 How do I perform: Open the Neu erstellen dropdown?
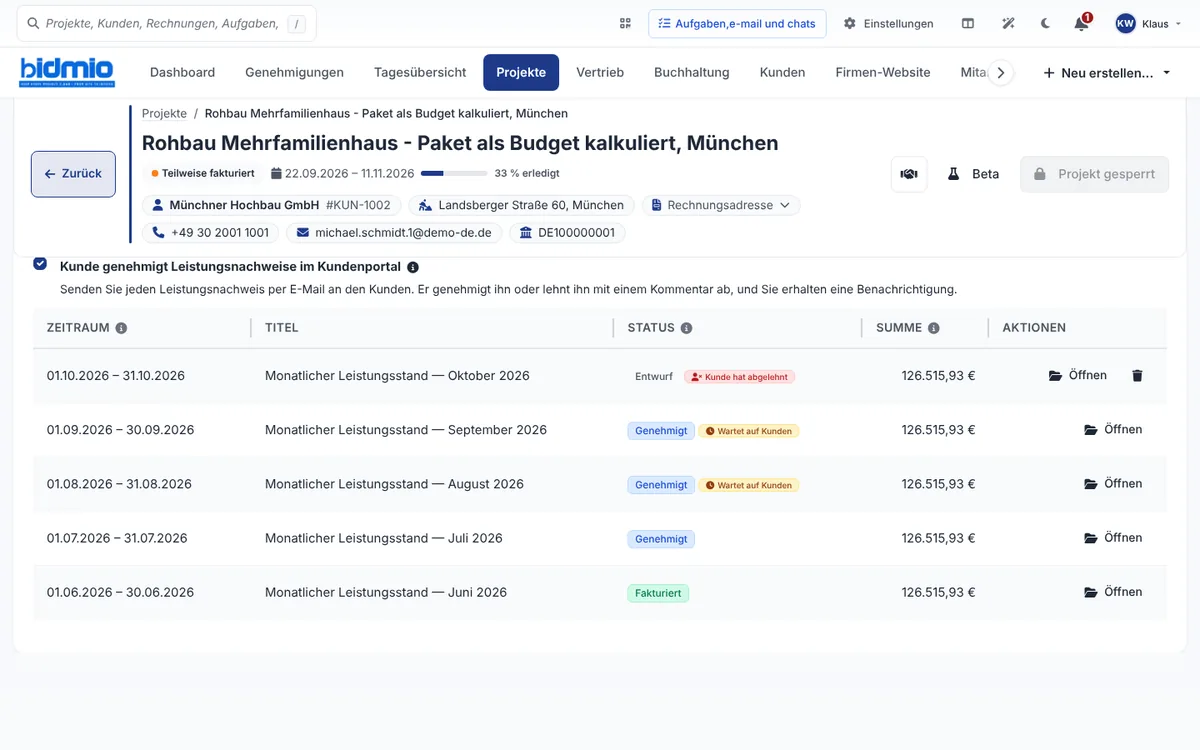click(x=1107, y=73)
